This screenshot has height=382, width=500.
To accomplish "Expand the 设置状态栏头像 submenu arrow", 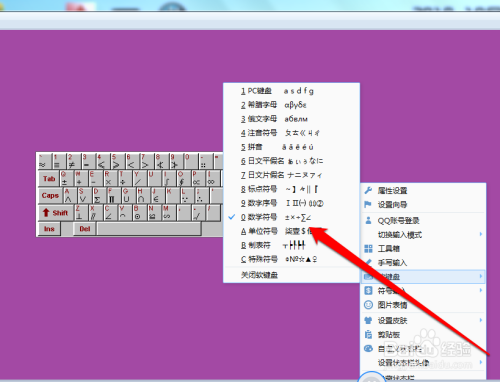I will click(481, 362).
